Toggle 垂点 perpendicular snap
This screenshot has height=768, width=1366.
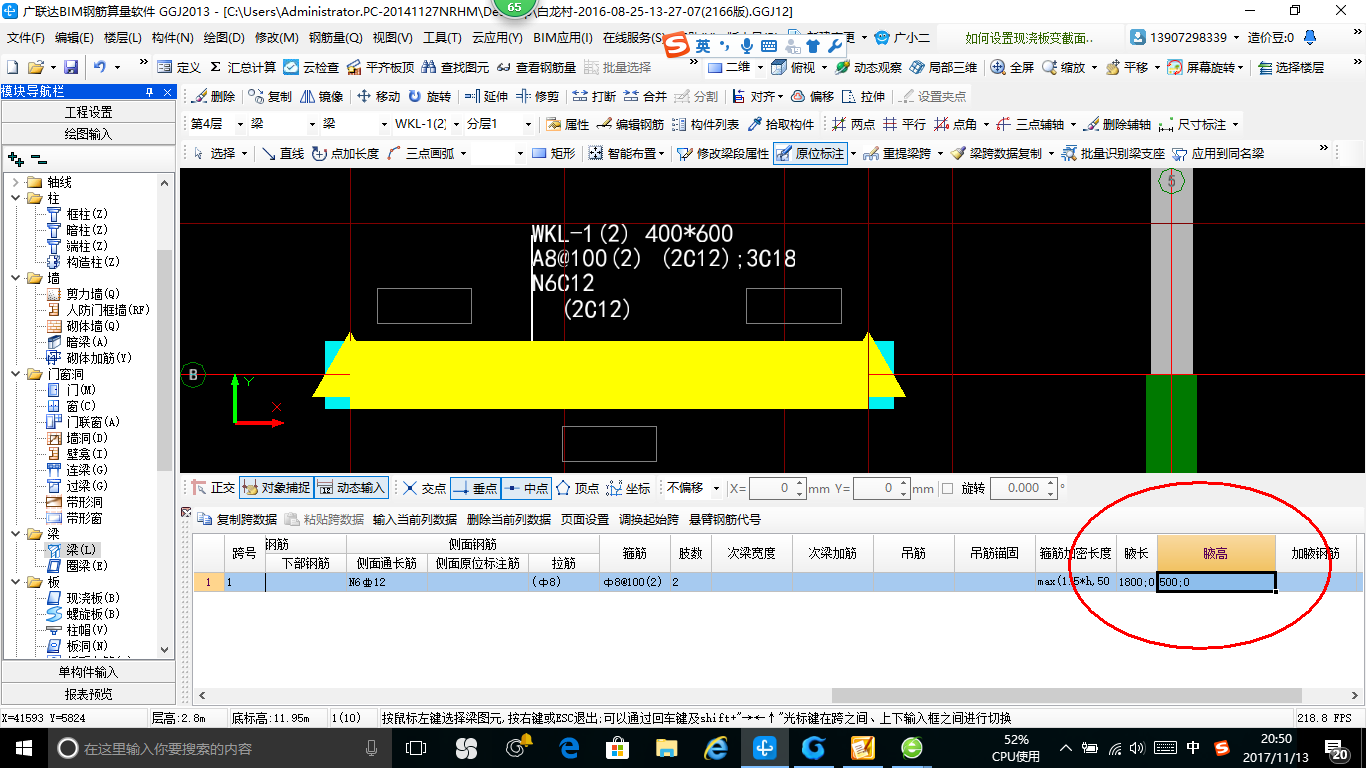coord(475,488)
